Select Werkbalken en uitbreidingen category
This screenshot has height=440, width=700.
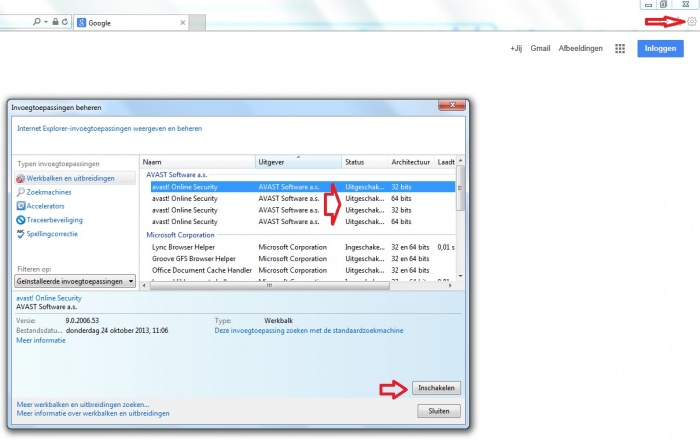pos(75,178)
